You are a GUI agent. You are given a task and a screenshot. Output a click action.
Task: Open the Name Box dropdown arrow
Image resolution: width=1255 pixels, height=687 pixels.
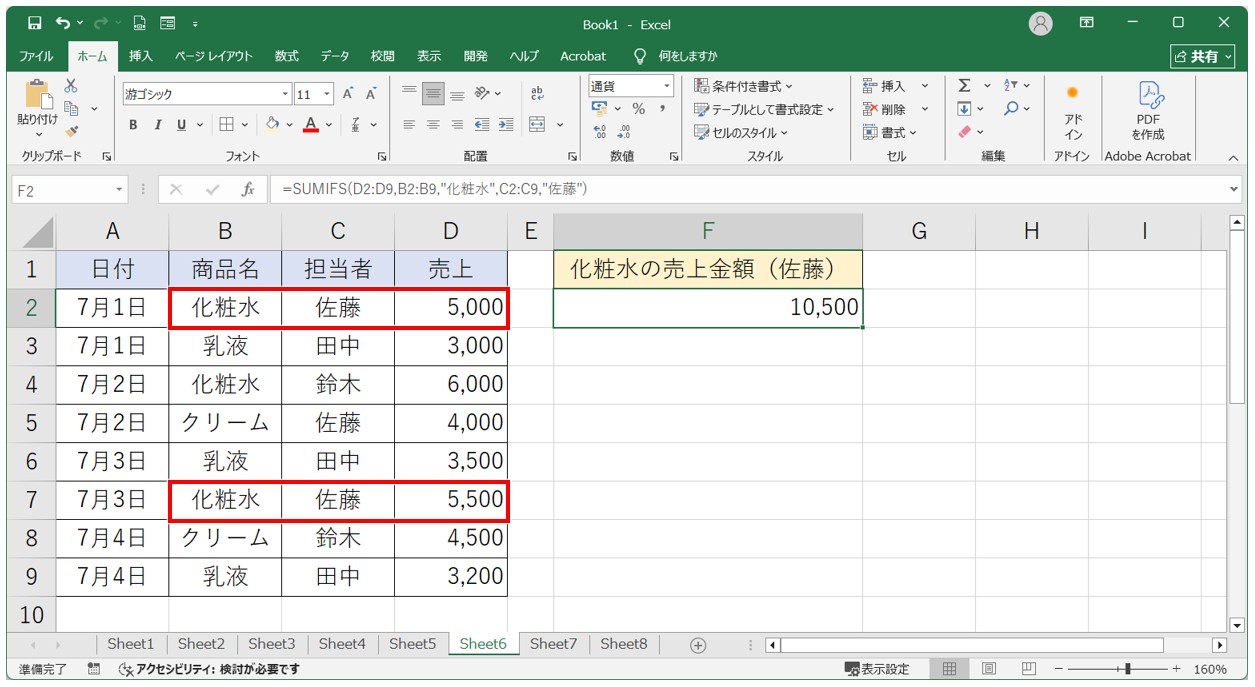pyautogui.click(x=120, y=189)
